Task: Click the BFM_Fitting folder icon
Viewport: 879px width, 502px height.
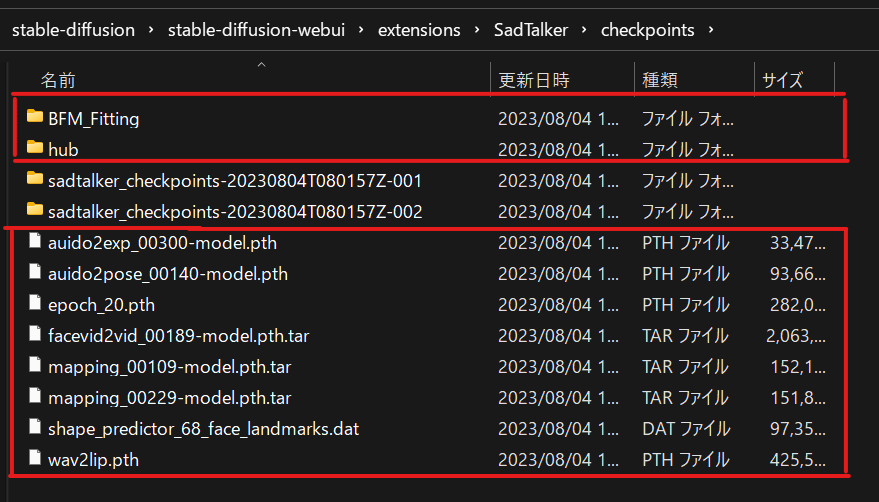Action: pyautogui.click(x=35, y=117)
